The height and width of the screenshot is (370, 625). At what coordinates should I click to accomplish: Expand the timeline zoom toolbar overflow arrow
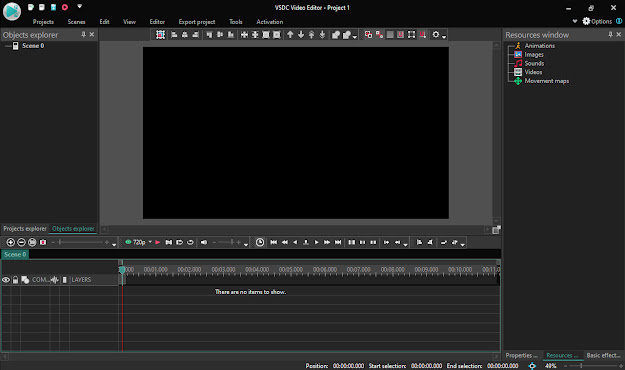(114, 244)
